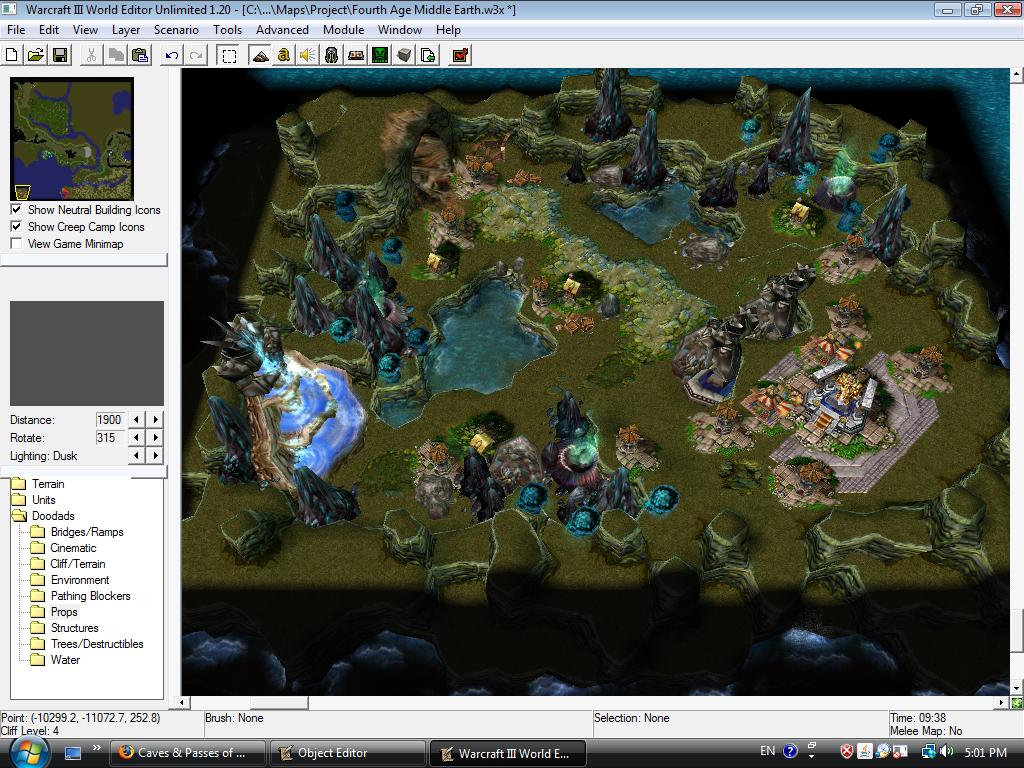Switch to Firefox Caves & Passes taskbar button
This screenshot has height=768, width=1024.
pos(188,753)
